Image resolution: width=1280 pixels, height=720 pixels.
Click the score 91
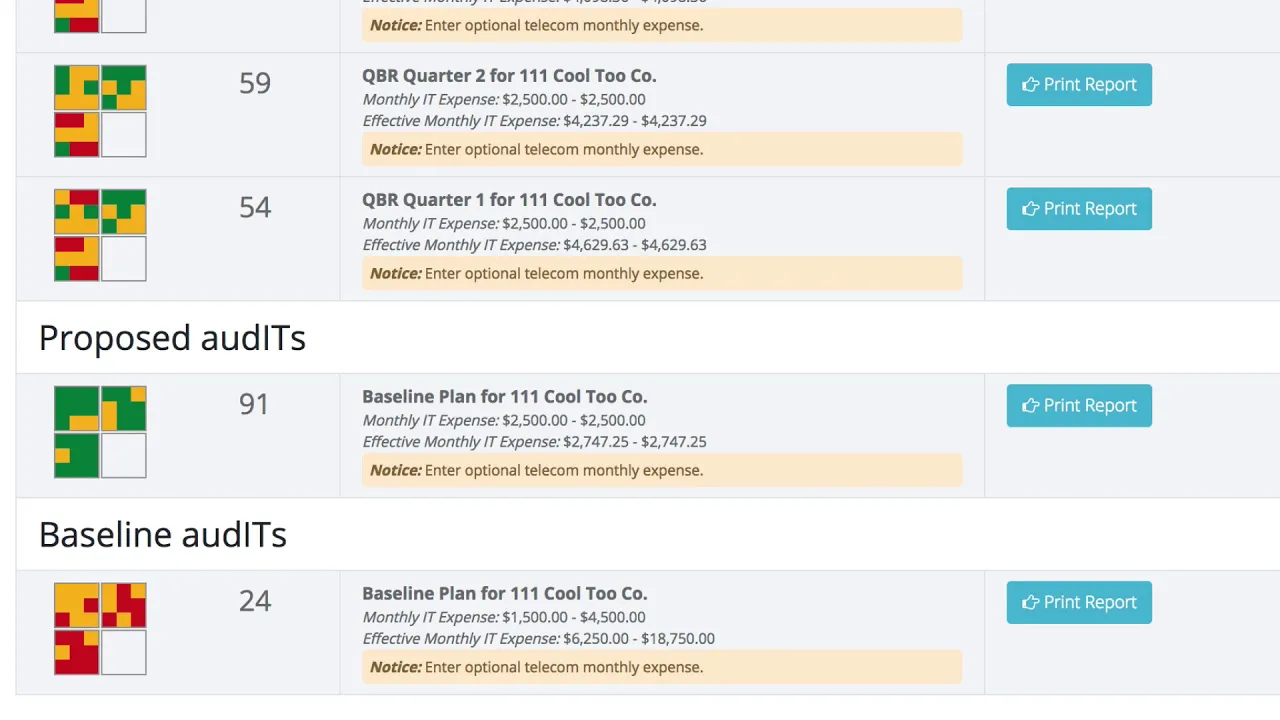pos(254,404)
